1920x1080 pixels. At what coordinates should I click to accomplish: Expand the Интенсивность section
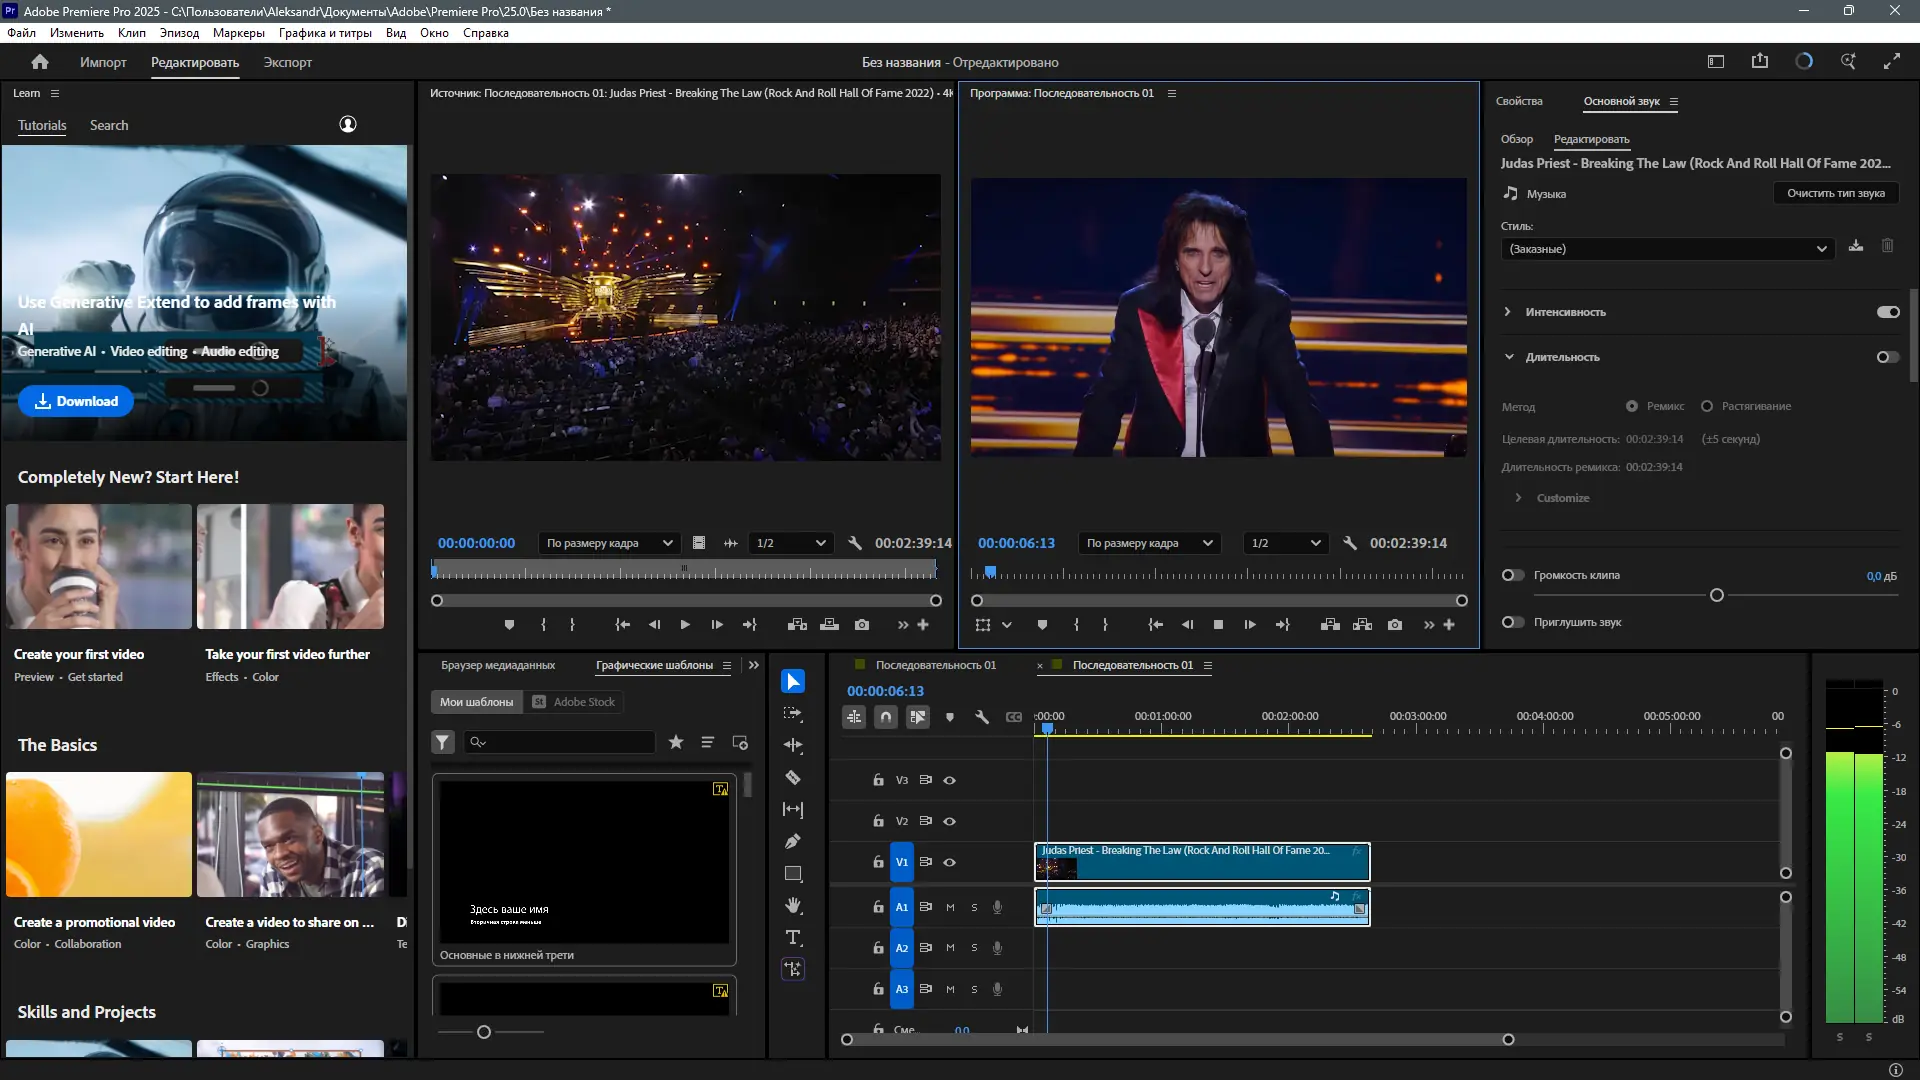pos(1507,312)
